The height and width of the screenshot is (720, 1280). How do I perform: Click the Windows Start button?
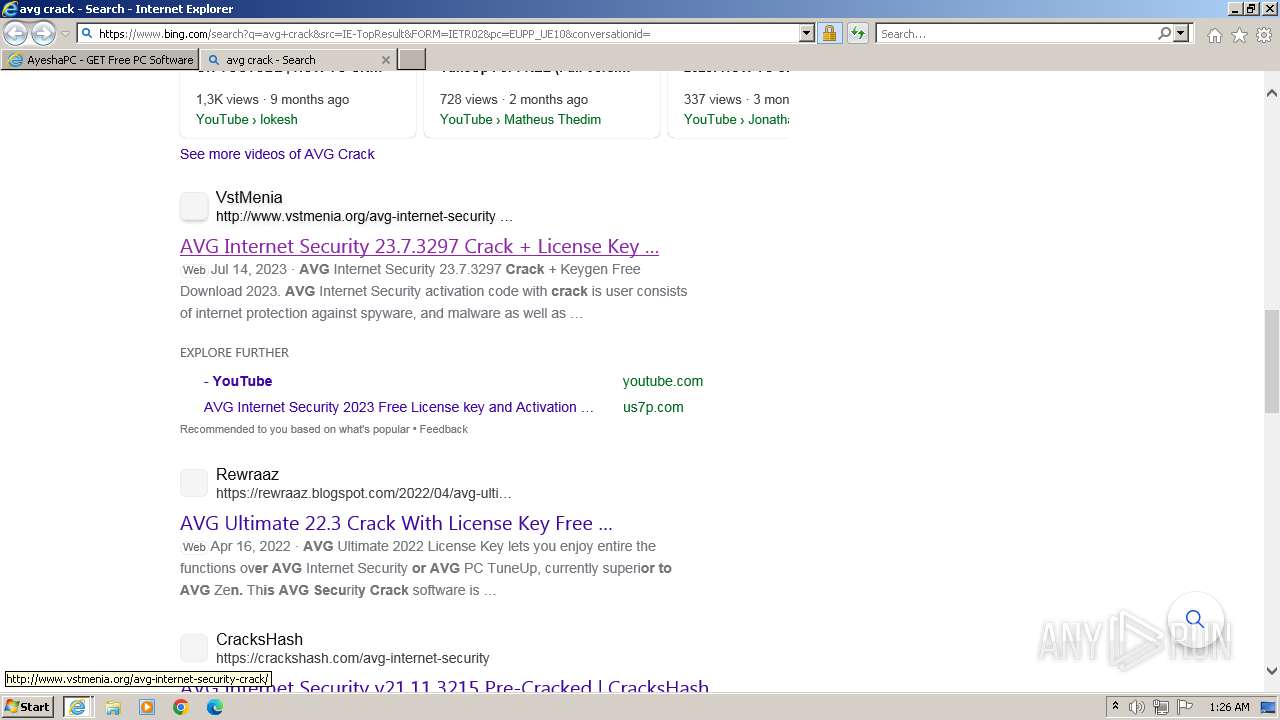click(x=27, y=706)
